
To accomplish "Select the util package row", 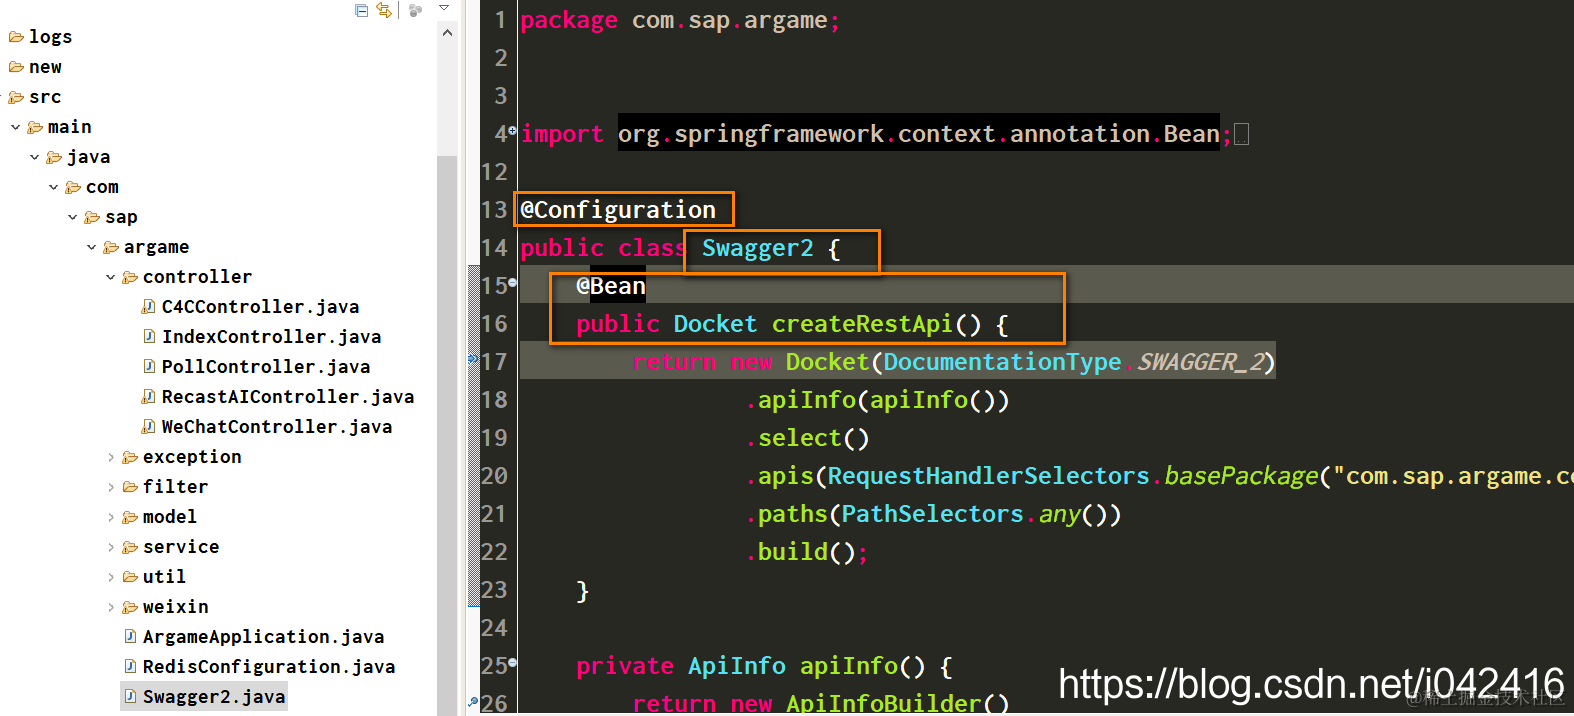I will [154, 577].
